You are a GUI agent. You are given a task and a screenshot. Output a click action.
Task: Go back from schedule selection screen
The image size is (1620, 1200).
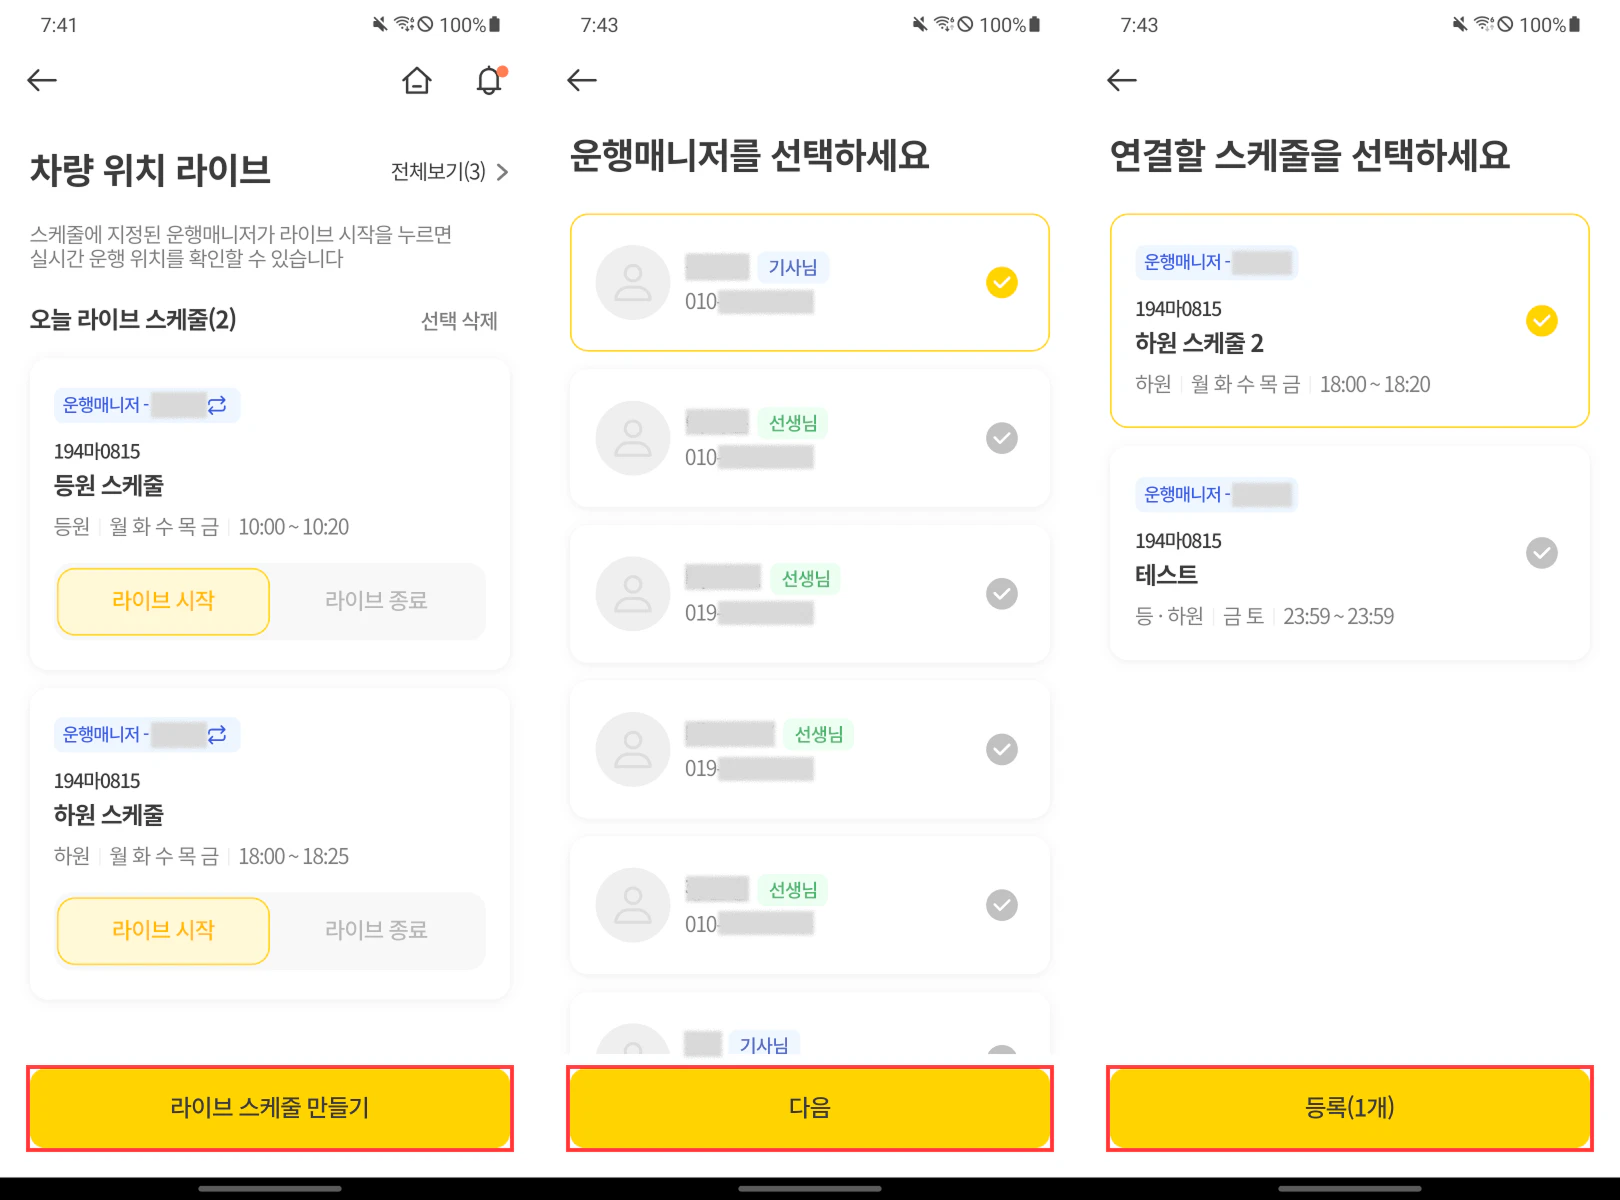[1122, 81]
